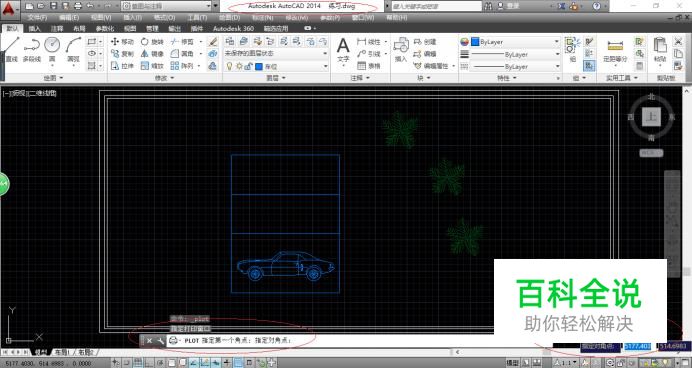Open the File (文件) menu

pyautogui.click(x=38, y=18)
